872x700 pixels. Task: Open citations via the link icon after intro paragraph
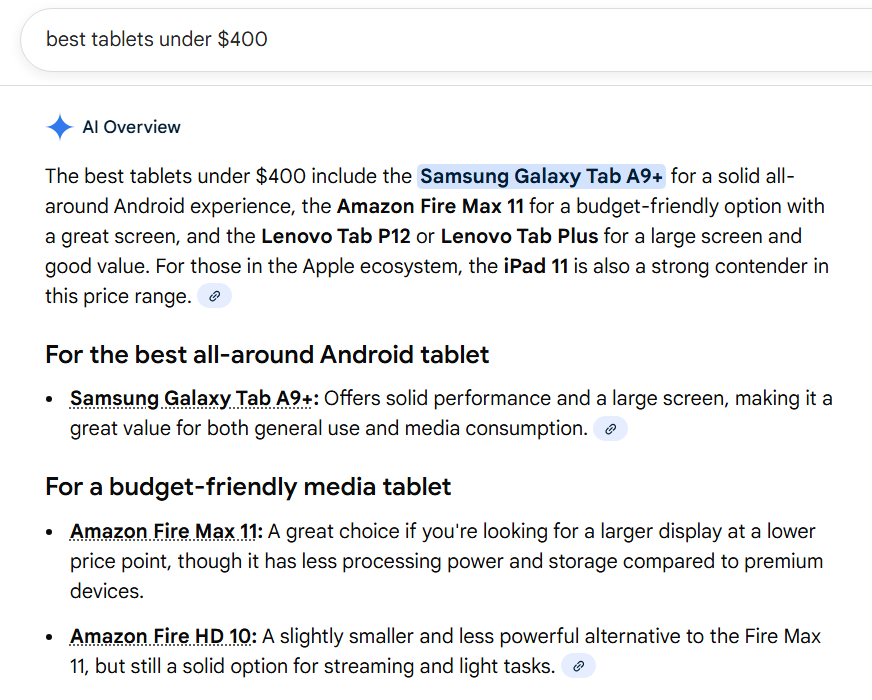214,295
